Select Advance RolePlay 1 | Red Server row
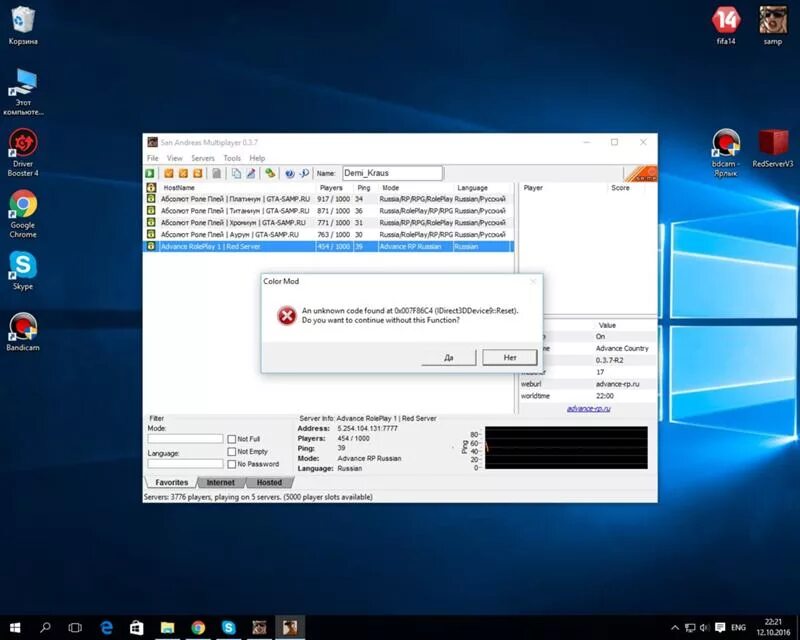Image resolution: width=800 pixels, height=640 pixels. (x=329, y=247)
